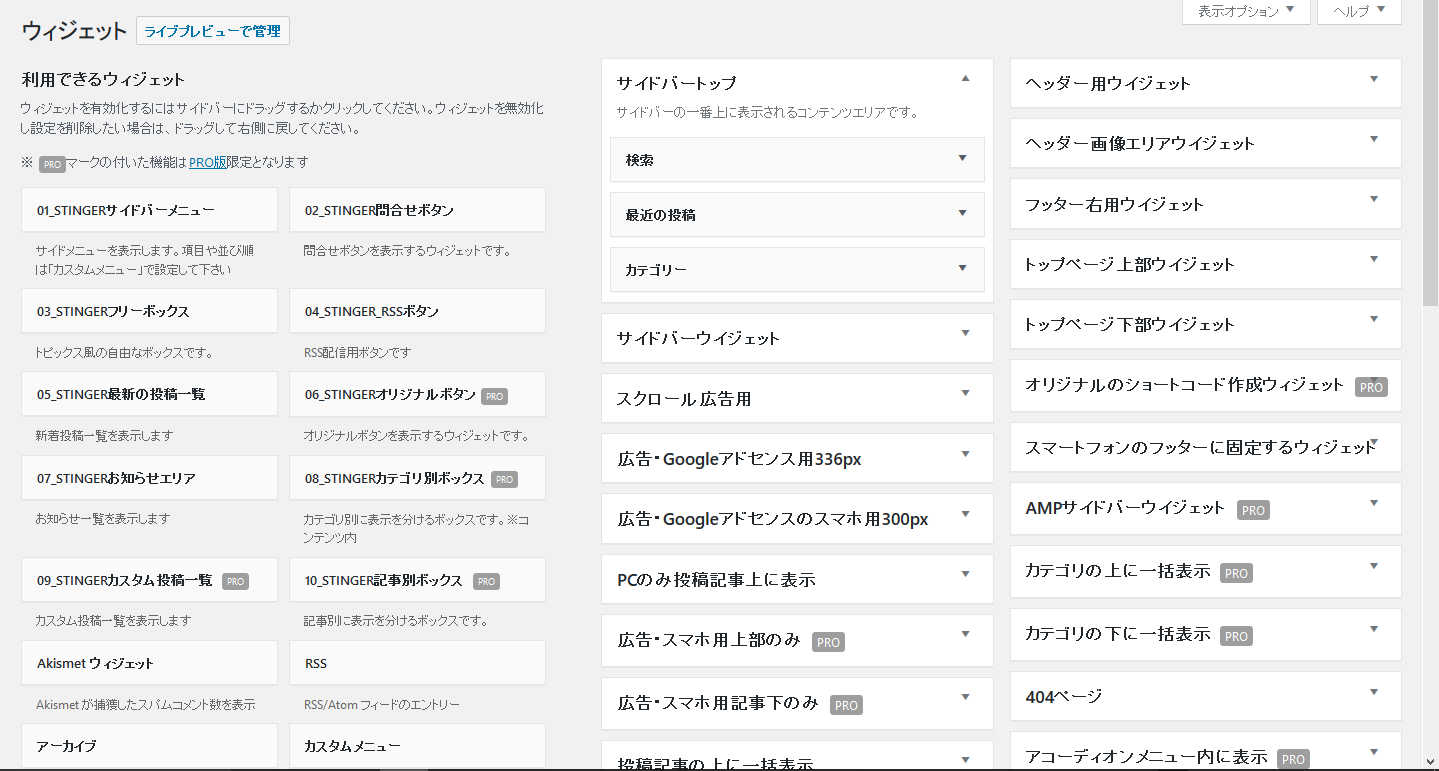Expand the 404ページ widget area
Screen dimensions: 1439x771
(1372, 695)
